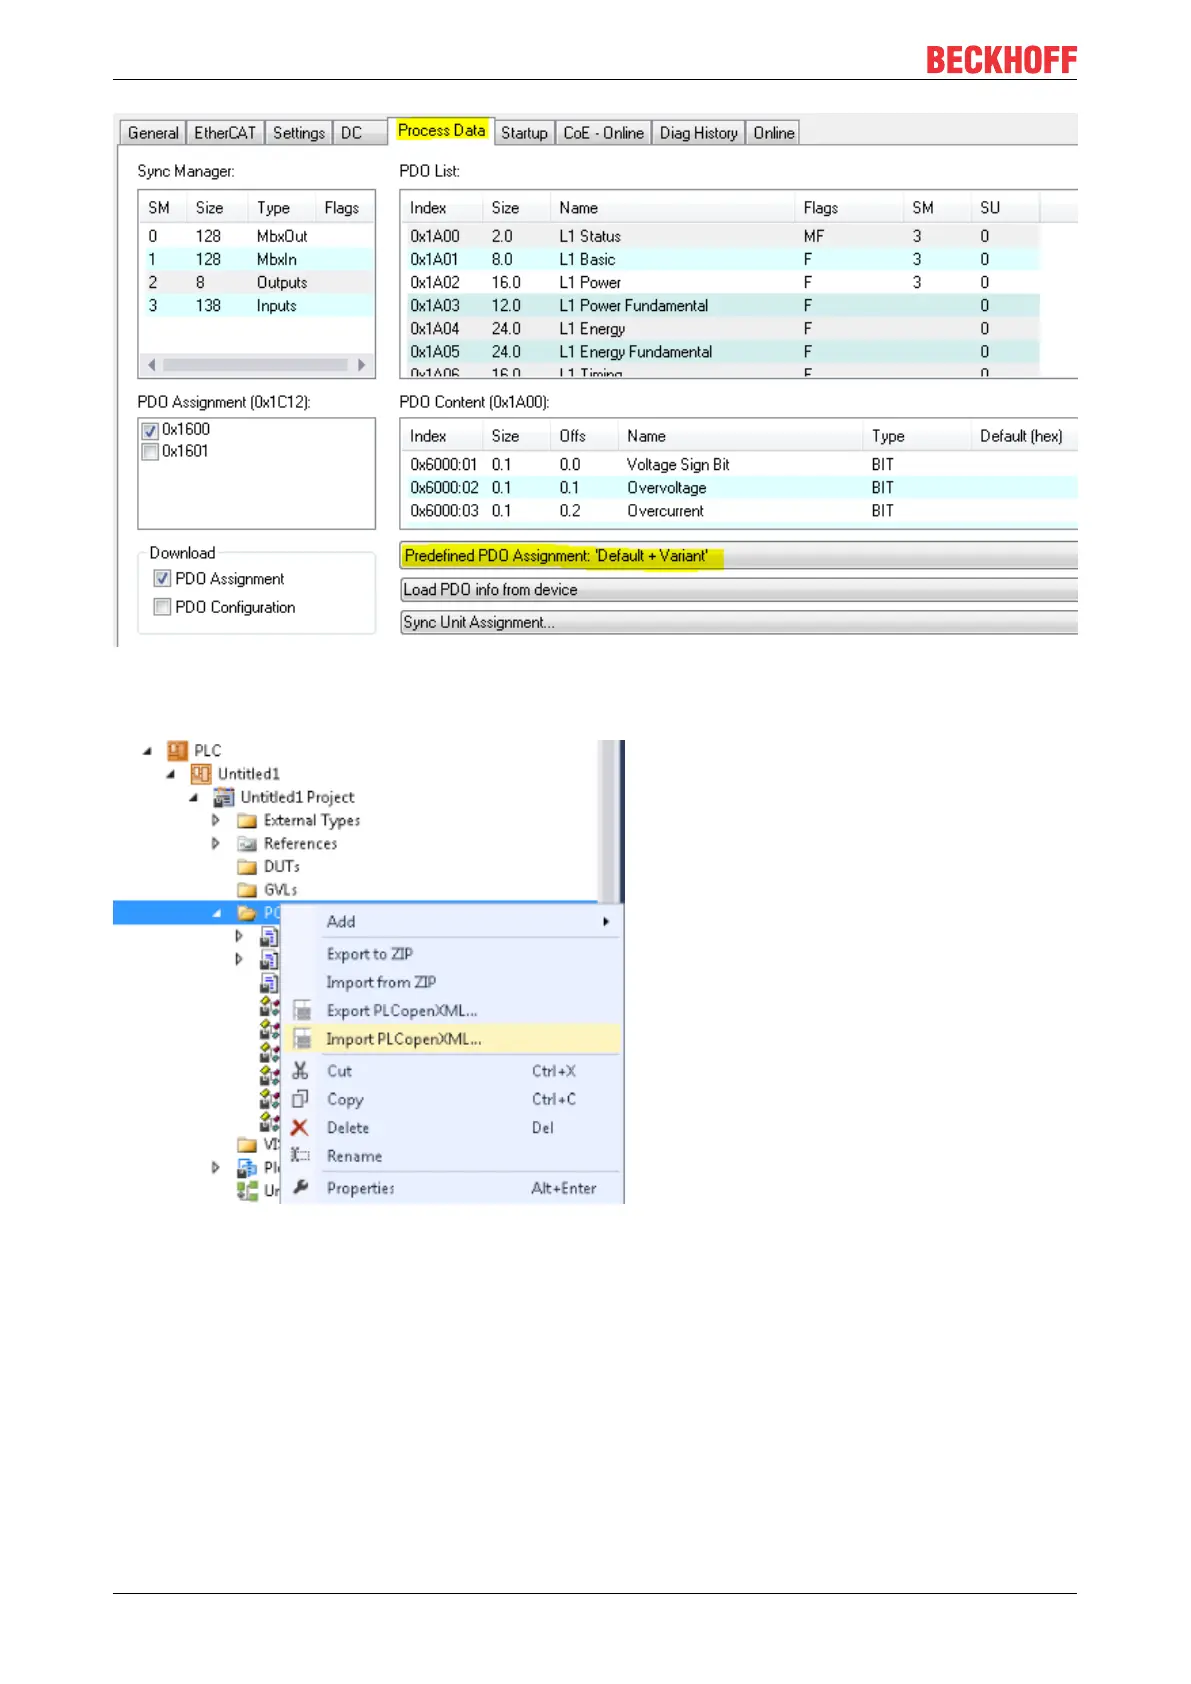The image size is (1191, 1684).
Task: Select L1 Energy PDO row
Action: [720, 329]
